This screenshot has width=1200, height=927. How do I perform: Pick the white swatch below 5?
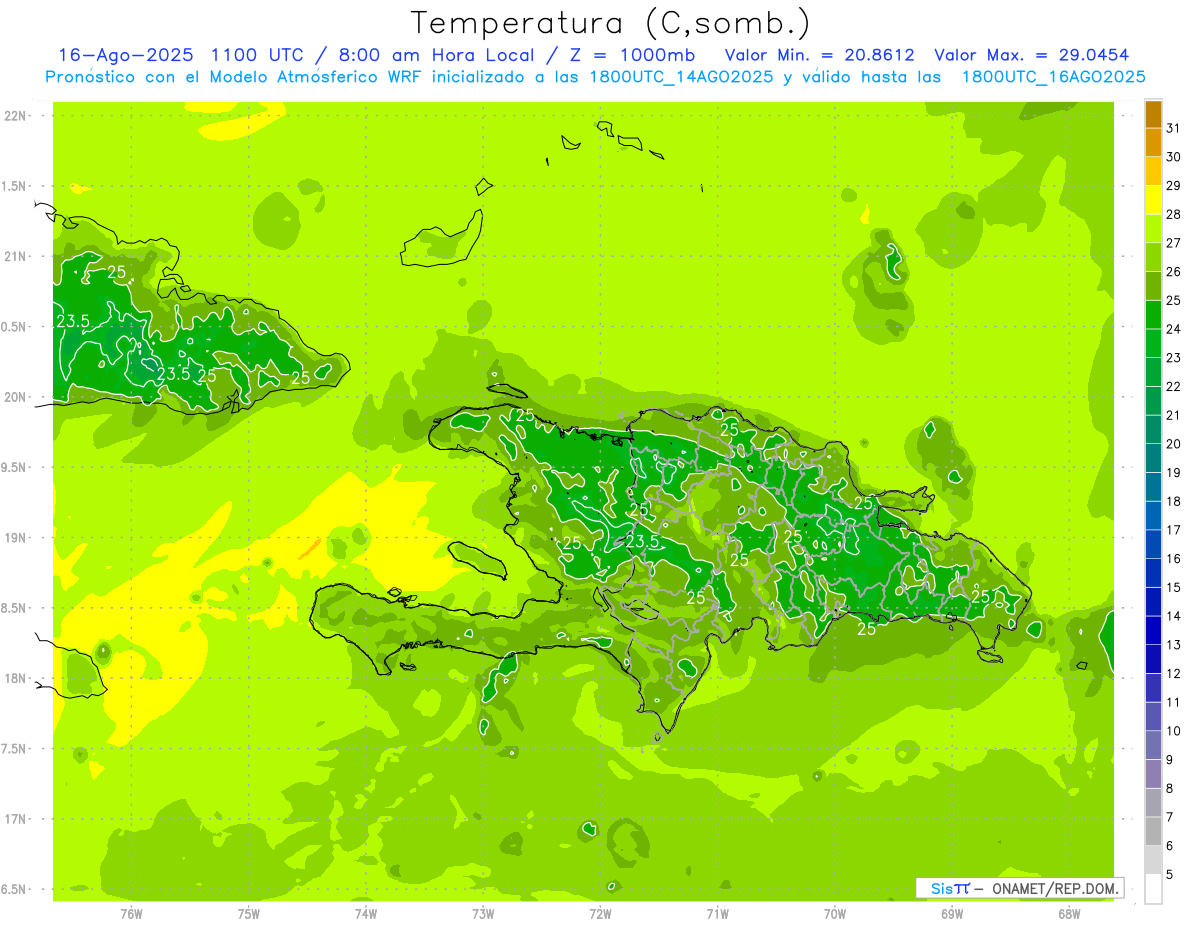(1154, 889)
